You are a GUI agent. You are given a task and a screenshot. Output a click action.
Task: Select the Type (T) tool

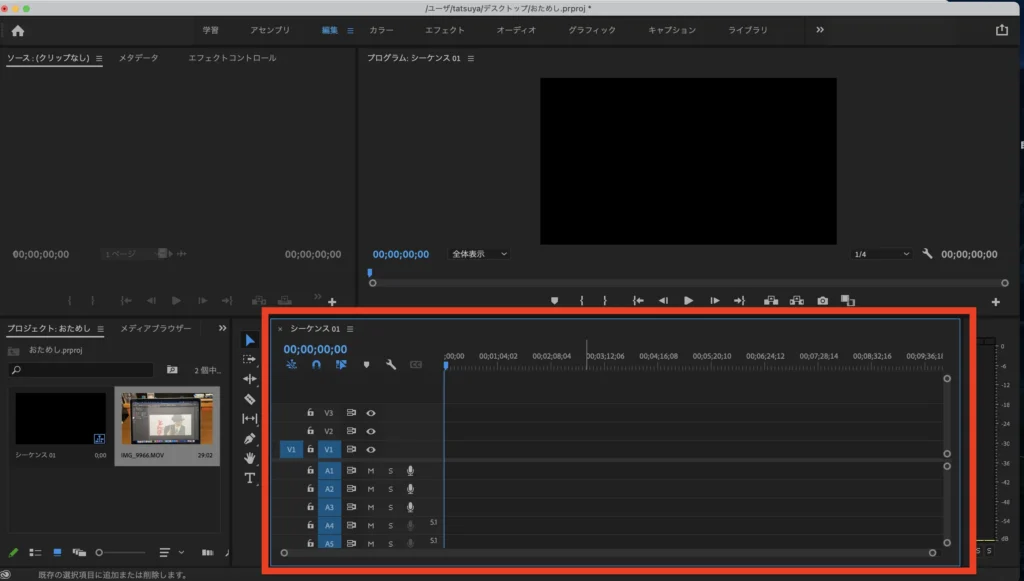click(x=250, y=478)
